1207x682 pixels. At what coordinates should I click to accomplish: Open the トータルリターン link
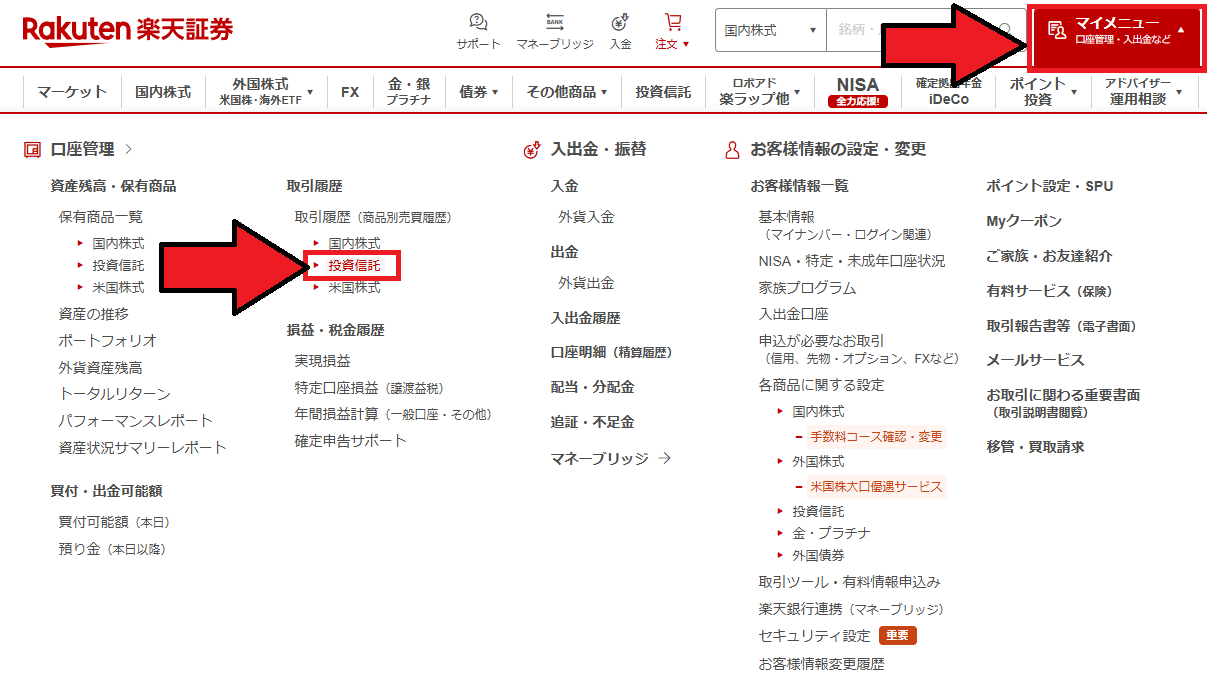pos(115,394)
